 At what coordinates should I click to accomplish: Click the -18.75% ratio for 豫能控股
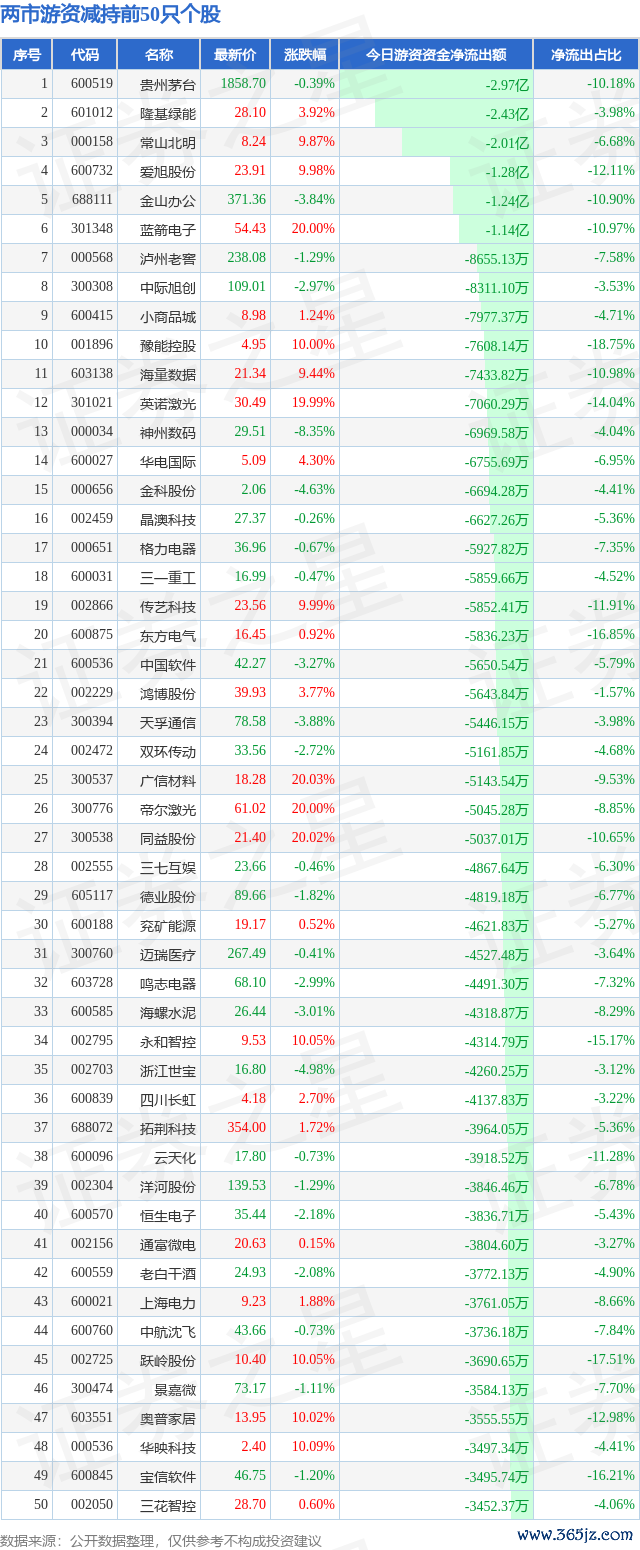pyautogui.click(x=610, y=345)
